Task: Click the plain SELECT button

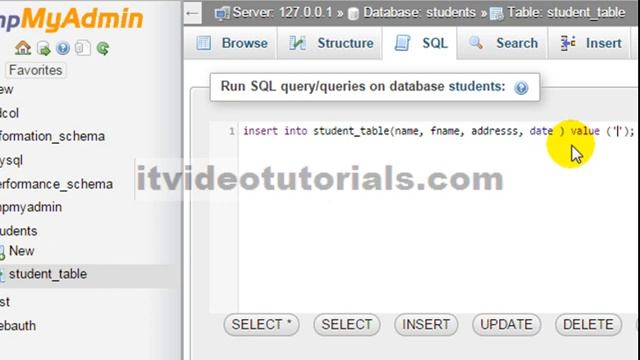Action: tap(347, 325)
